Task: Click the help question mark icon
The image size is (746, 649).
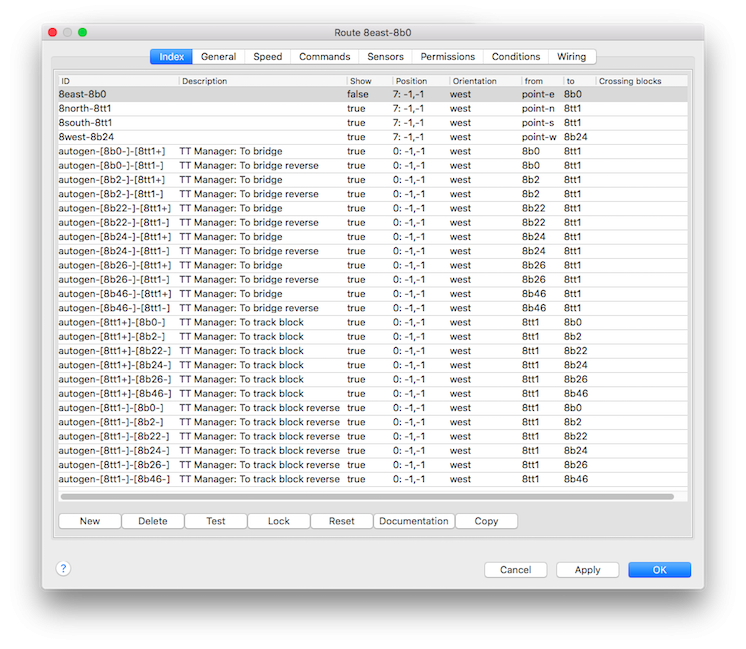Action: (63, 568)
